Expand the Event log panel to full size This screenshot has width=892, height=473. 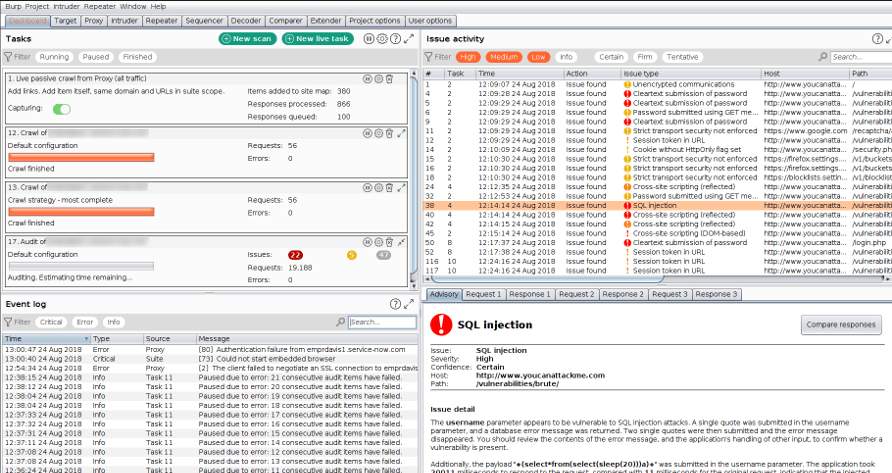(409, 304)
